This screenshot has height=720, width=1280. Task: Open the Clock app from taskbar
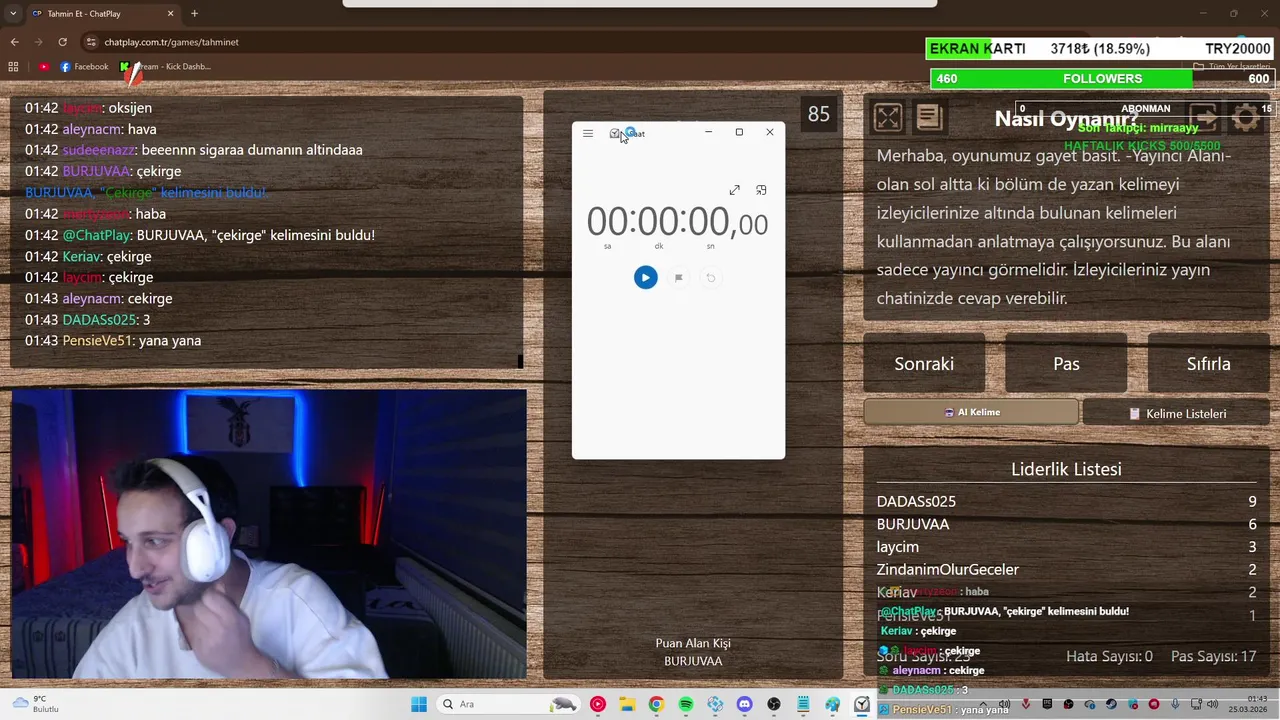(x=862, y=704)
